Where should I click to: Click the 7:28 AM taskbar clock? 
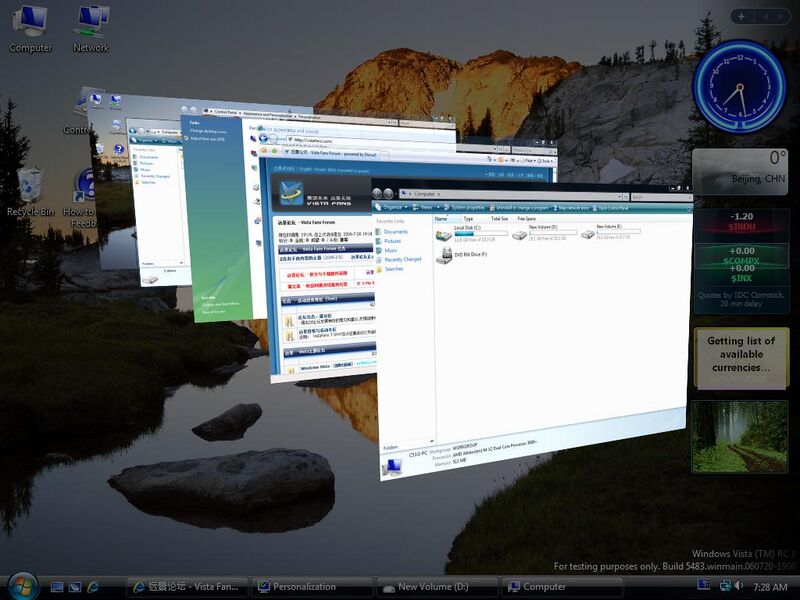(770, 587)
